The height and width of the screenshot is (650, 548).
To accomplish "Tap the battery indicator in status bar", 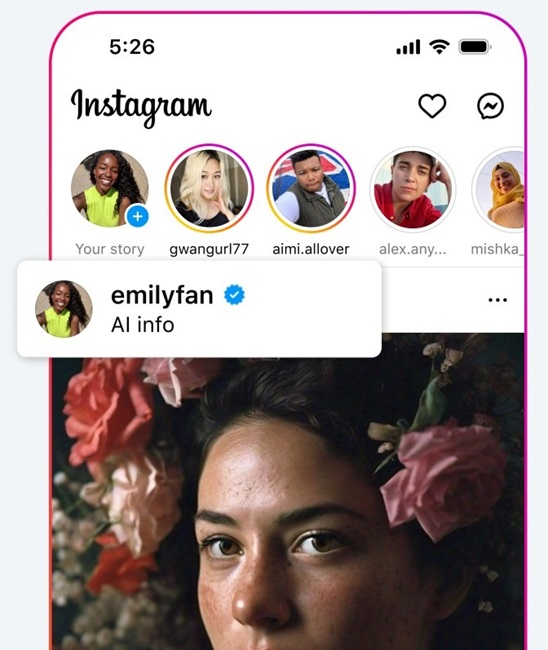I will 475,46.
